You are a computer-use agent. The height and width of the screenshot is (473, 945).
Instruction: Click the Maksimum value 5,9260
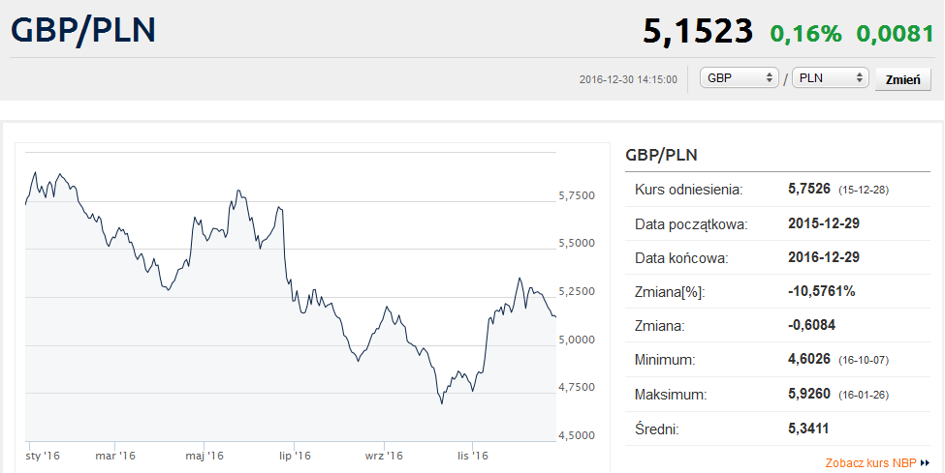pos(809,395)
